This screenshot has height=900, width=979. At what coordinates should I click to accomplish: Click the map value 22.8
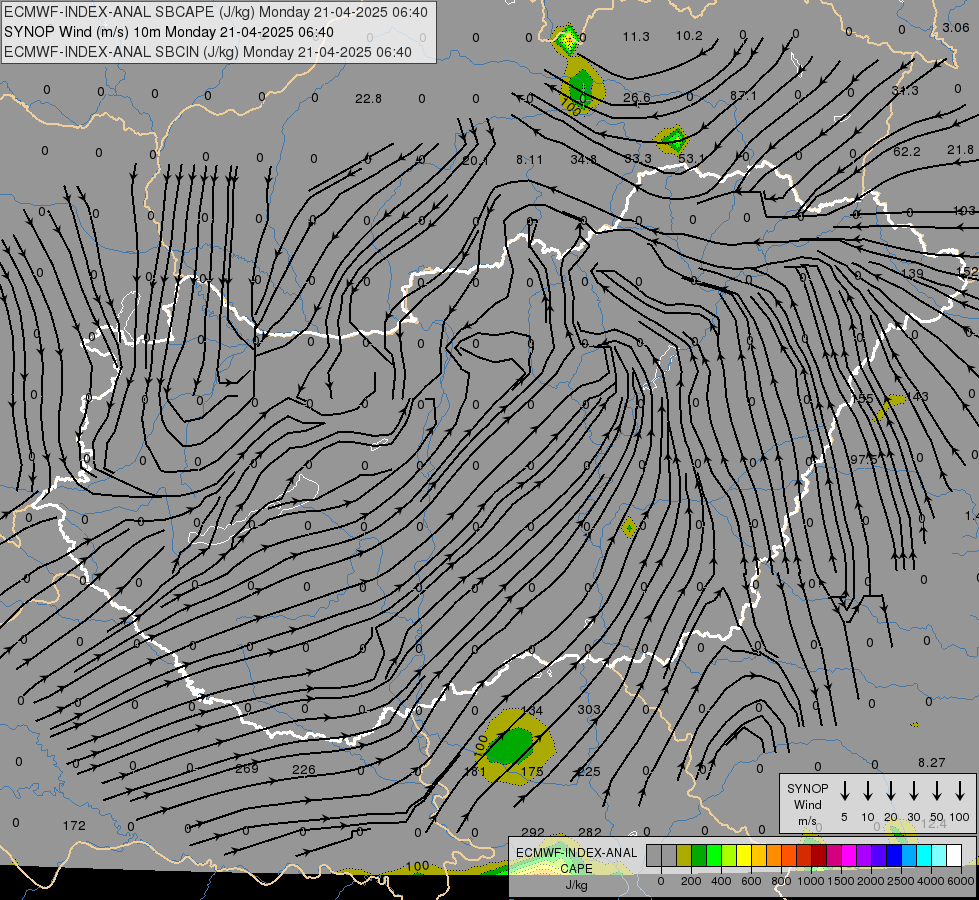click(368, 99)
